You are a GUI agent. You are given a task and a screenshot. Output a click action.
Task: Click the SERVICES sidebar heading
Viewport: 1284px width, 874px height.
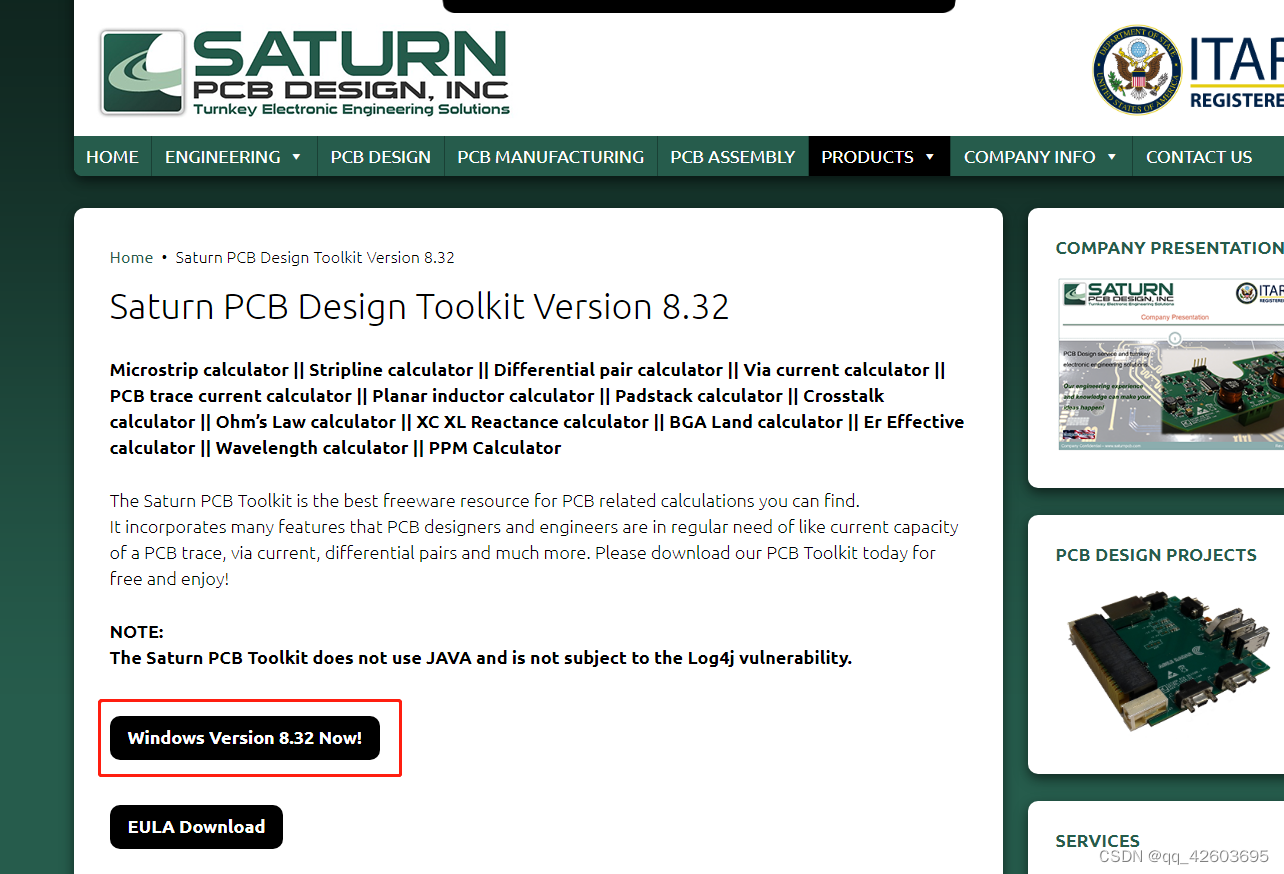pyautogui.click(x=1098, y=841)
